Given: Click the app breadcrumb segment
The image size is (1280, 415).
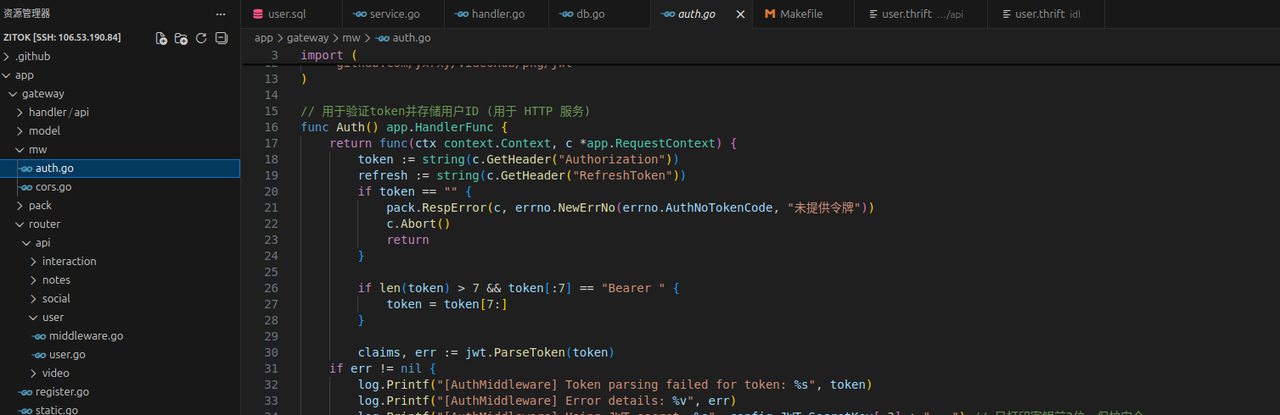Looking at the screenshot, I should [264, 38].
